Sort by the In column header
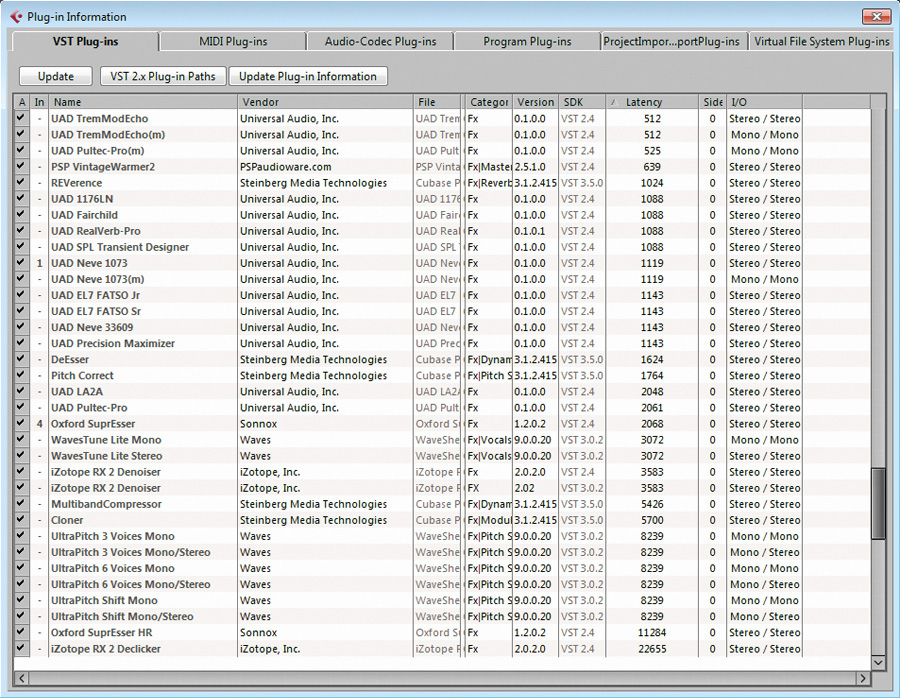The height and width of the screenshot is (698, 900). tap(39, 102)
